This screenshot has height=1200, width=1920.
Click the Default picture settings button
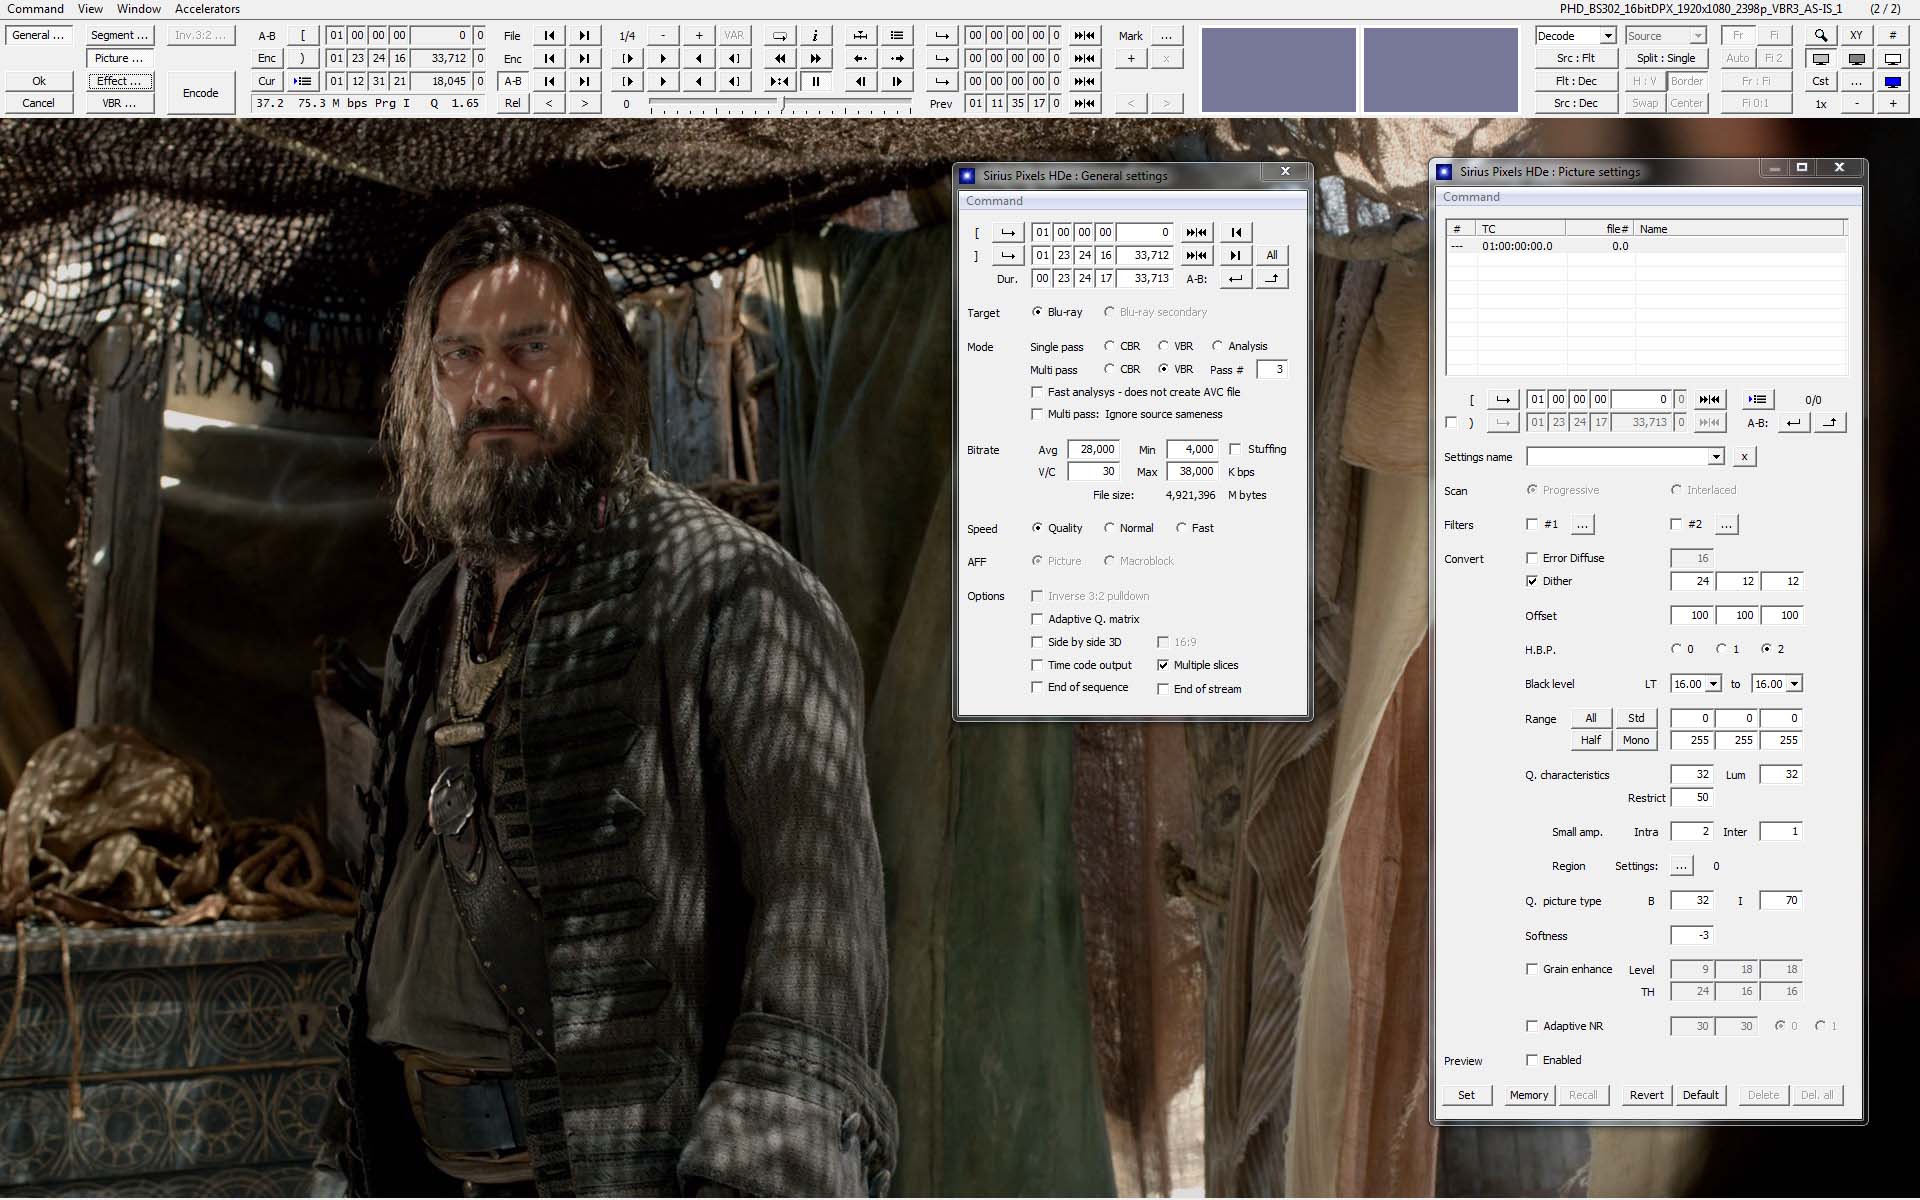pyautogui.click(x=1699, y=1094)
